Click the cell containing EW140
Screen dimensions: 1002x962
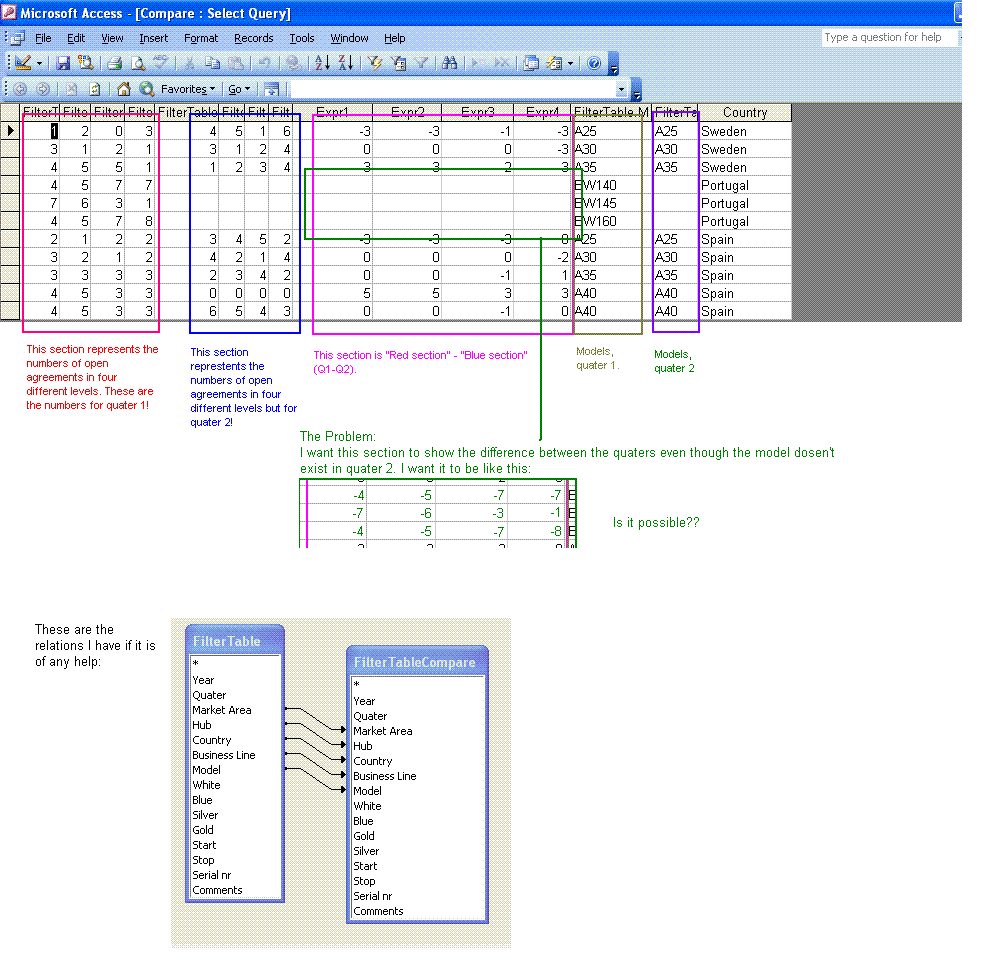611,185
